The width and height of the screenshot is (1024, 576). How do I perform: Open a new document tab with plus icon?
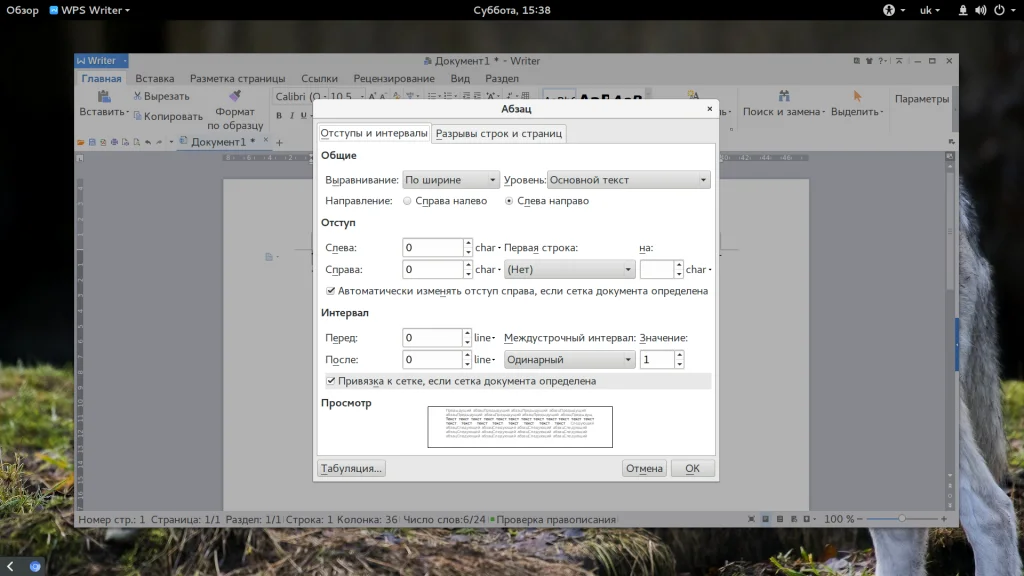[279, 143]
